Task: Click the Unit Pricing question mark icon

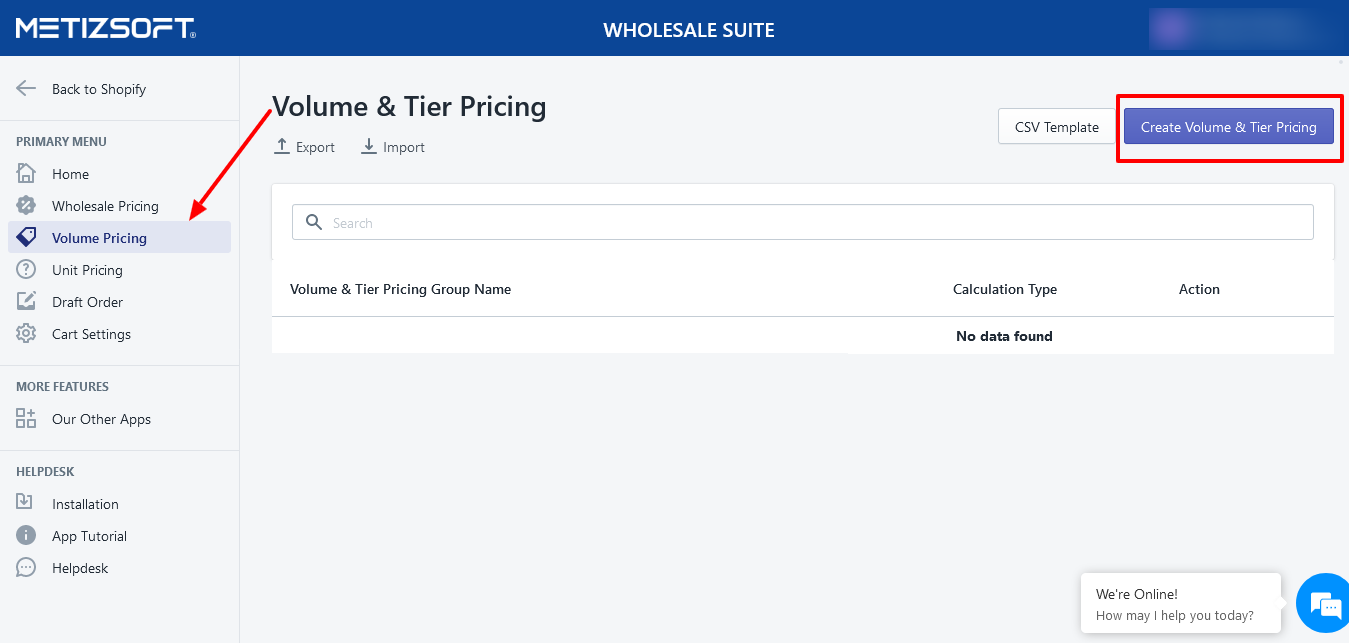Action: coord(26,270)
